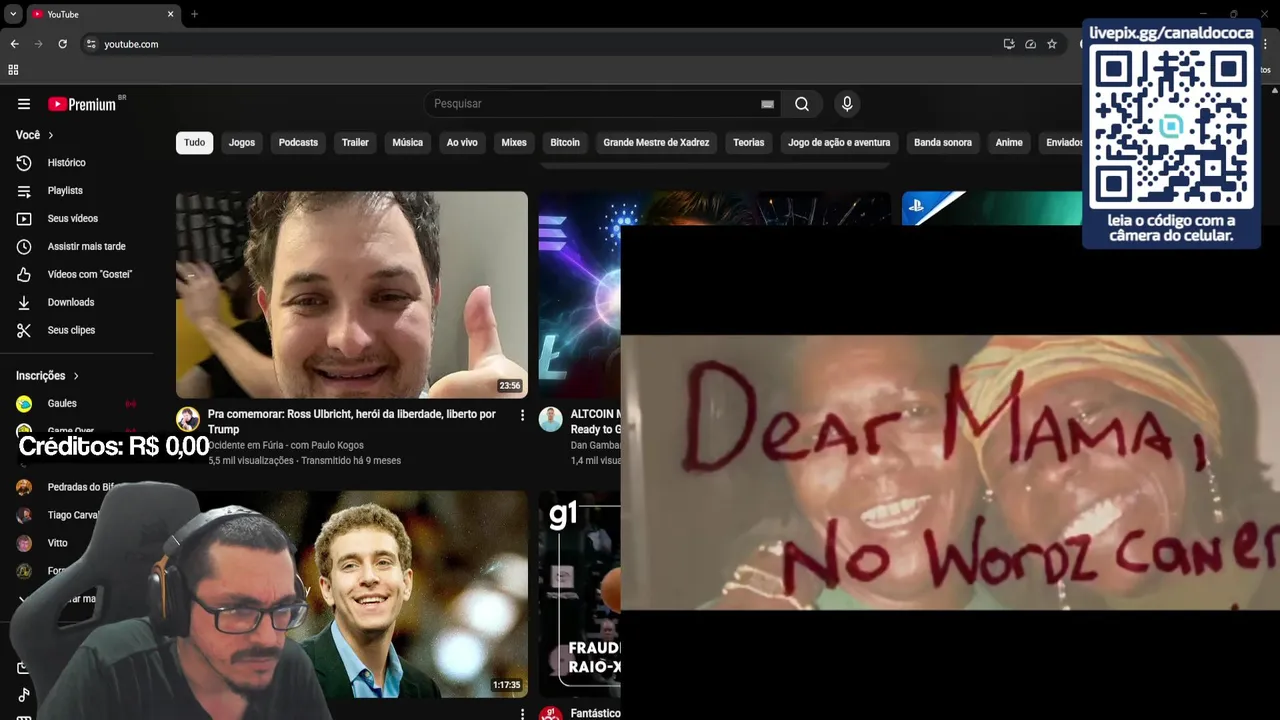1280x720 pixels.
Task: Select the Jogos filter chip
Action: point(242,143)
